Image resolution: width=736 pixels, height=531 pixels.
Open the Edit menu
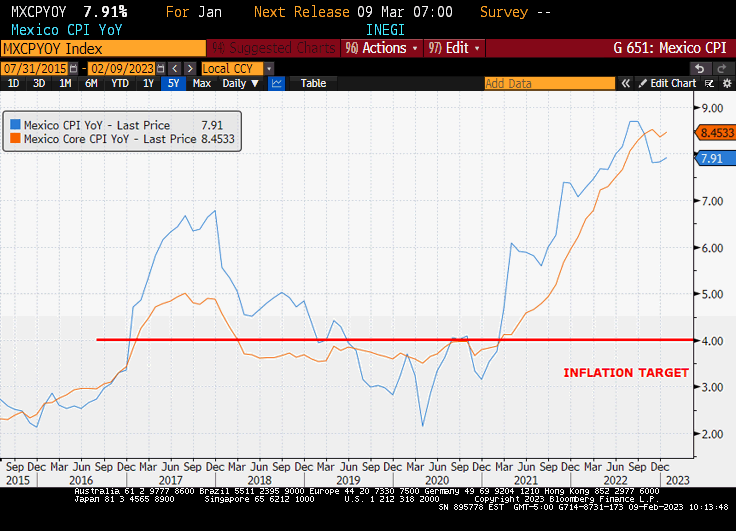point(453,48)
